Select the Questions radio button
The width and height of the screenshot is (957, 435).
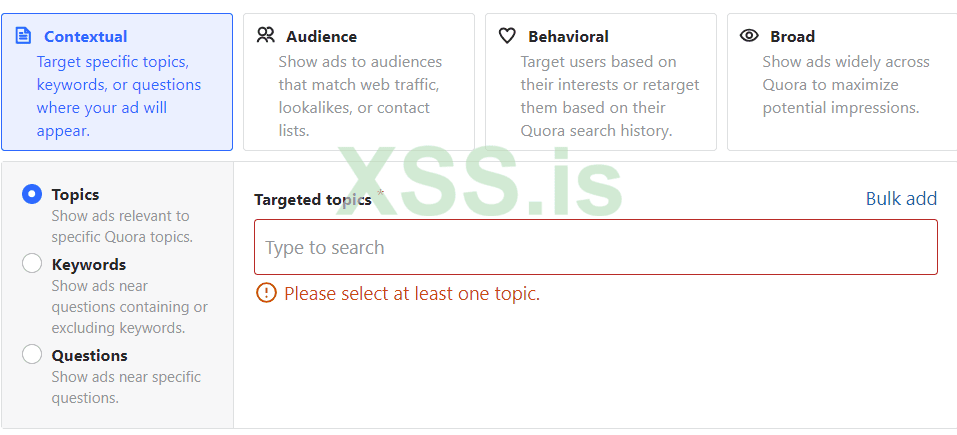[x=32, y=354]
